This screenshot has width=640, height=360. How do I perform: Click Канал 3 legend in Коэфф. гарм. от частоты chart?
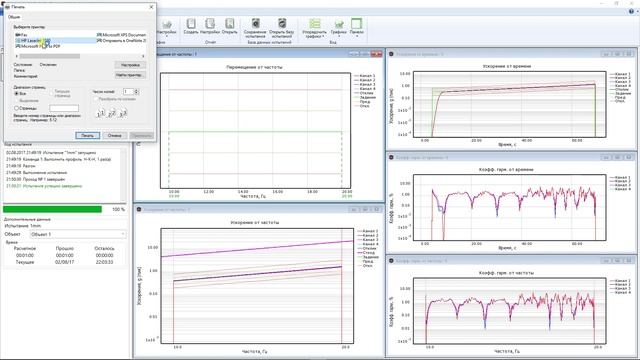pos(620,289)
